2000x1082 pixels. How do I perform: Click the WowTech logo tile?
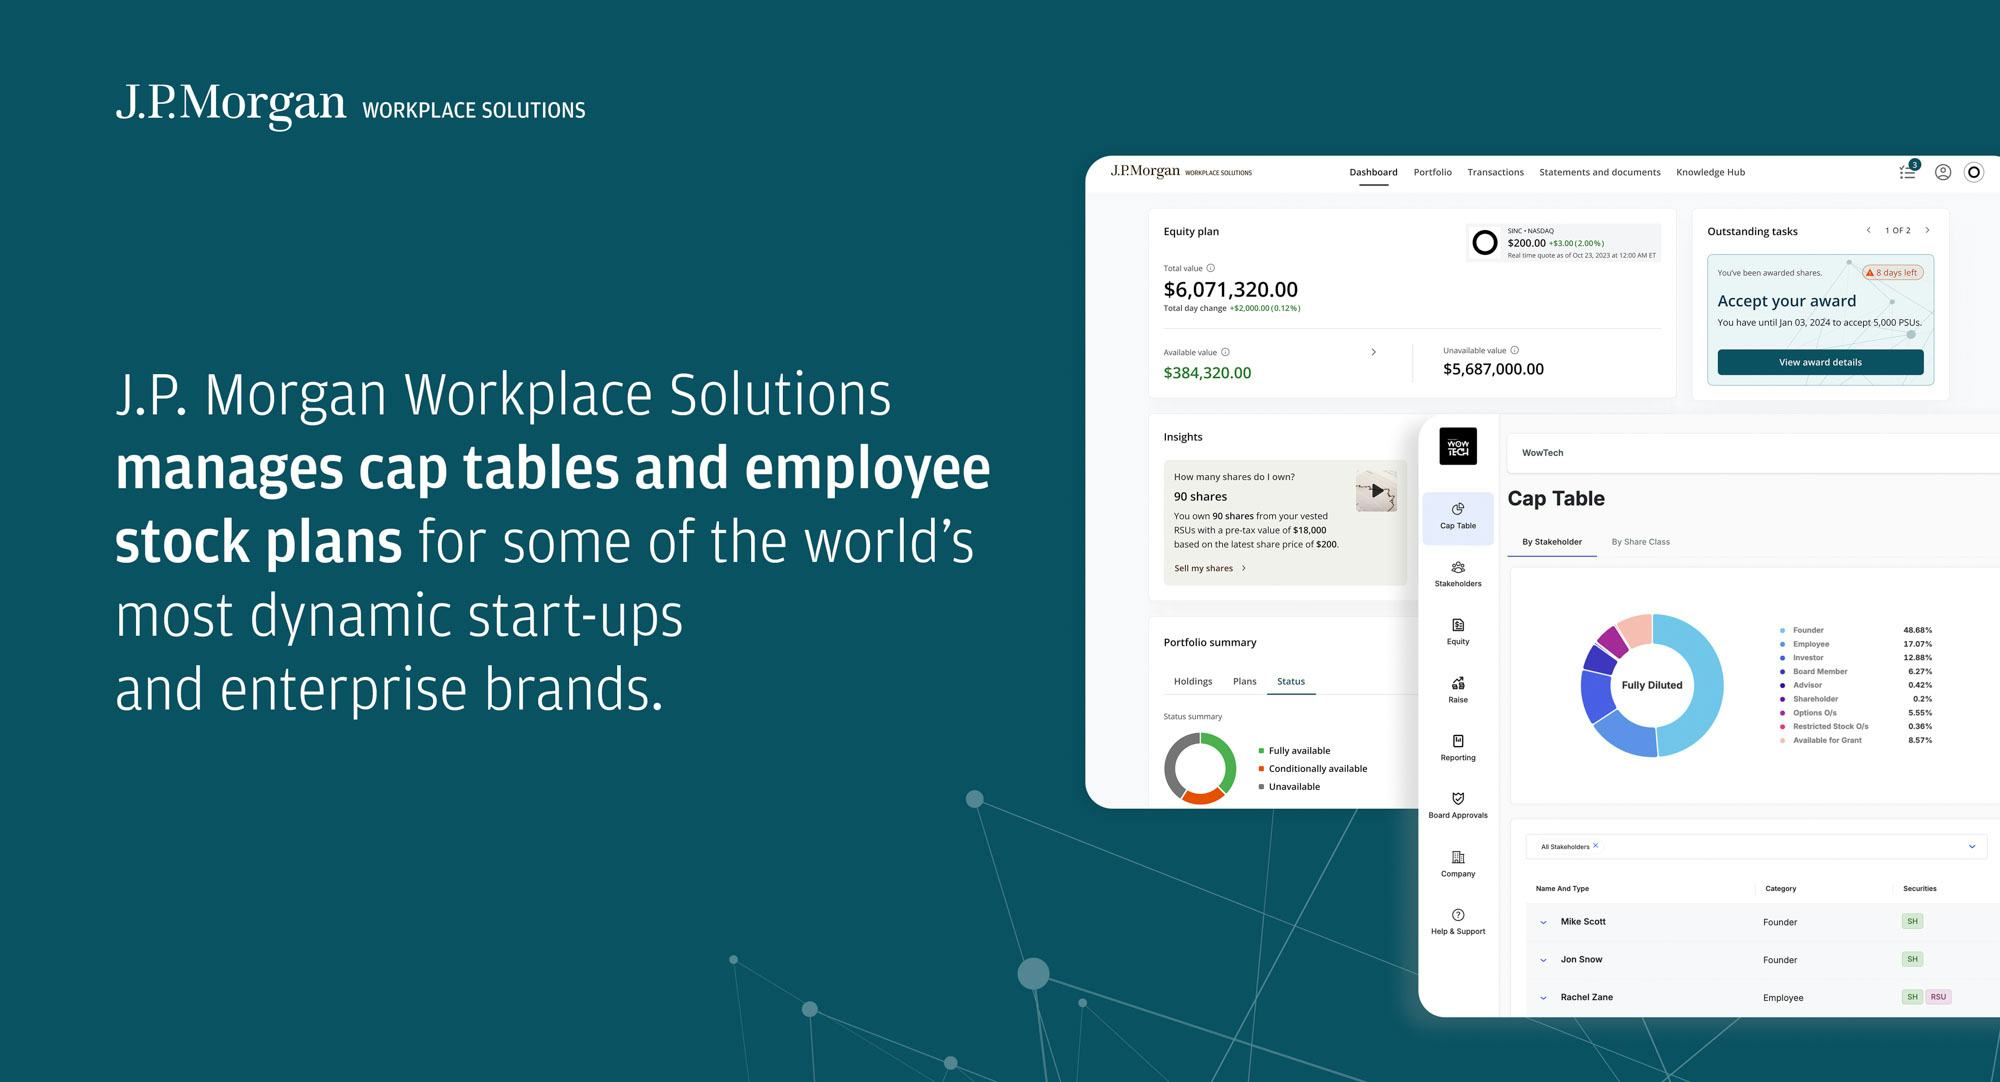1458,446
